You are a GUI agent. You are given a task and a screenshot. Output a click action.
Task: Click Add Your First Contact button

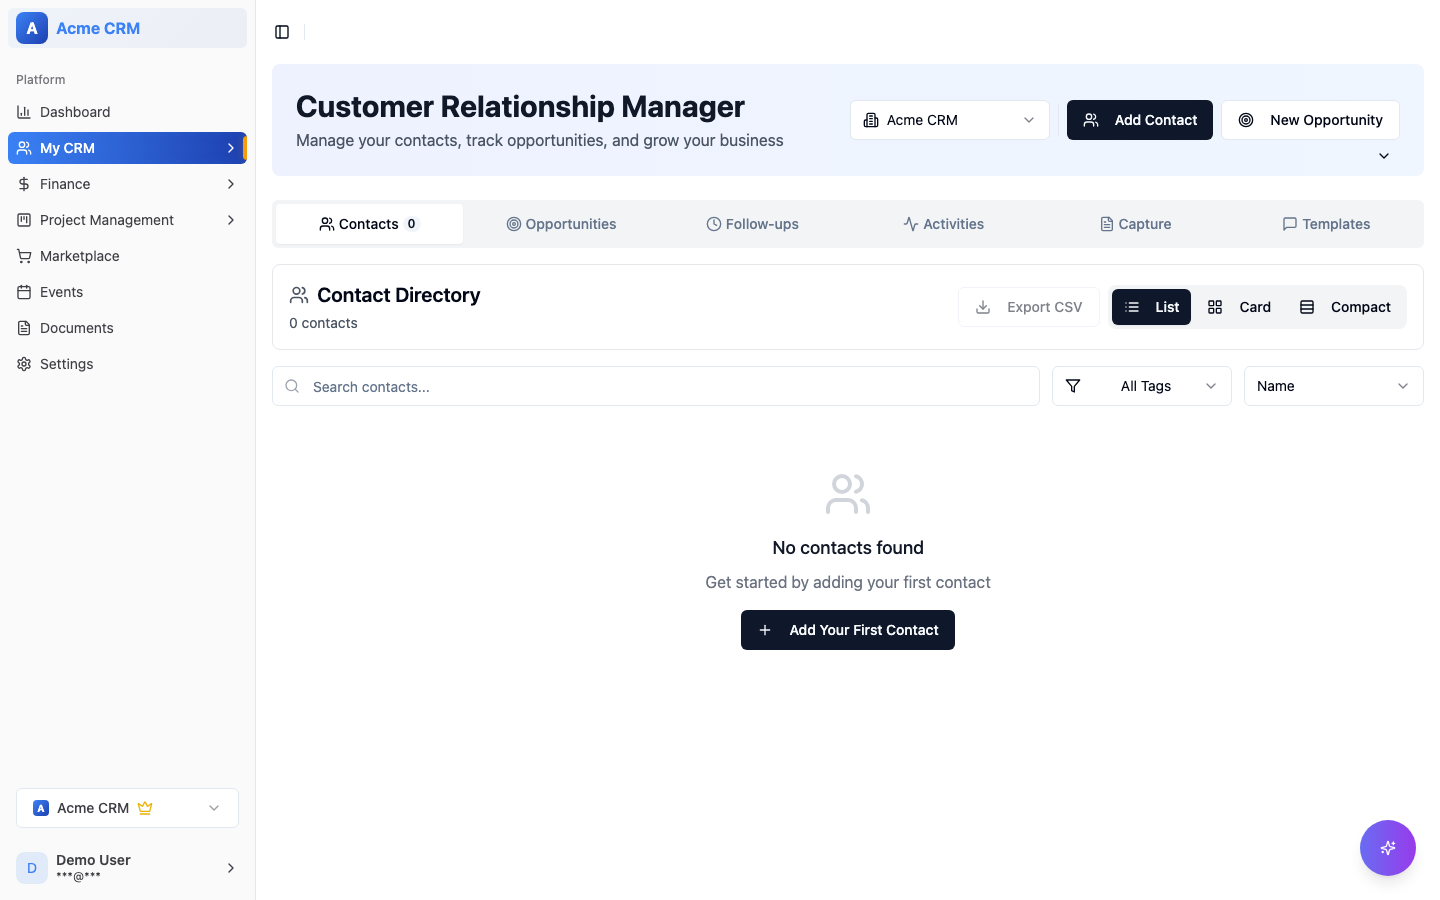tap(848, 630)
